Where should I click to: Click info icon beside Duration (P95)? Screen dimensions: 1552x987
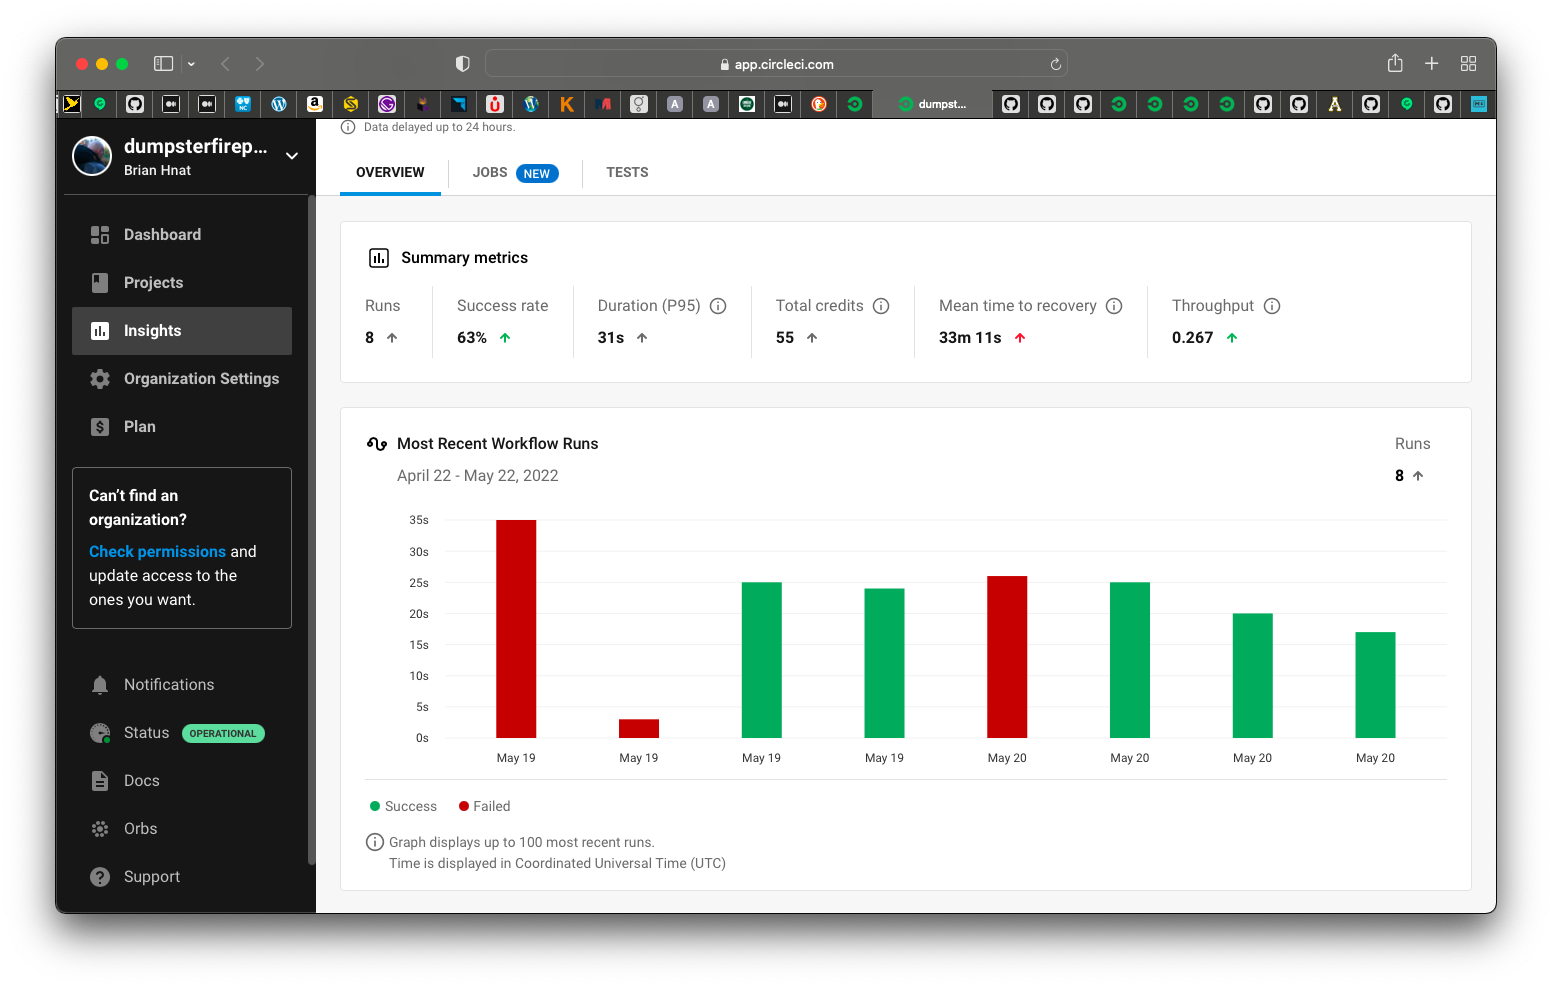tap(718, 306)
